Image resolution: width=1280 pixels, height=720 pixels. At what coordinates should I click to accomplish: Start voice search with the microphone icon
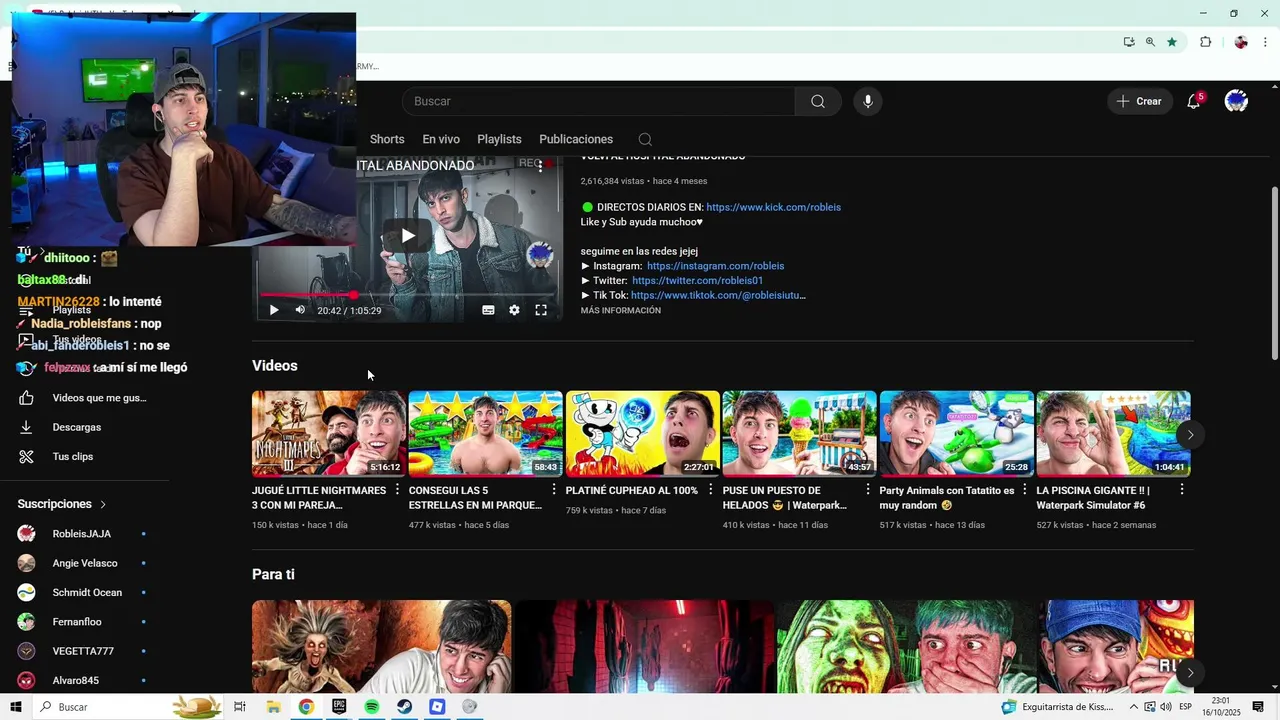pyautogui.click(x=868, y=101)
